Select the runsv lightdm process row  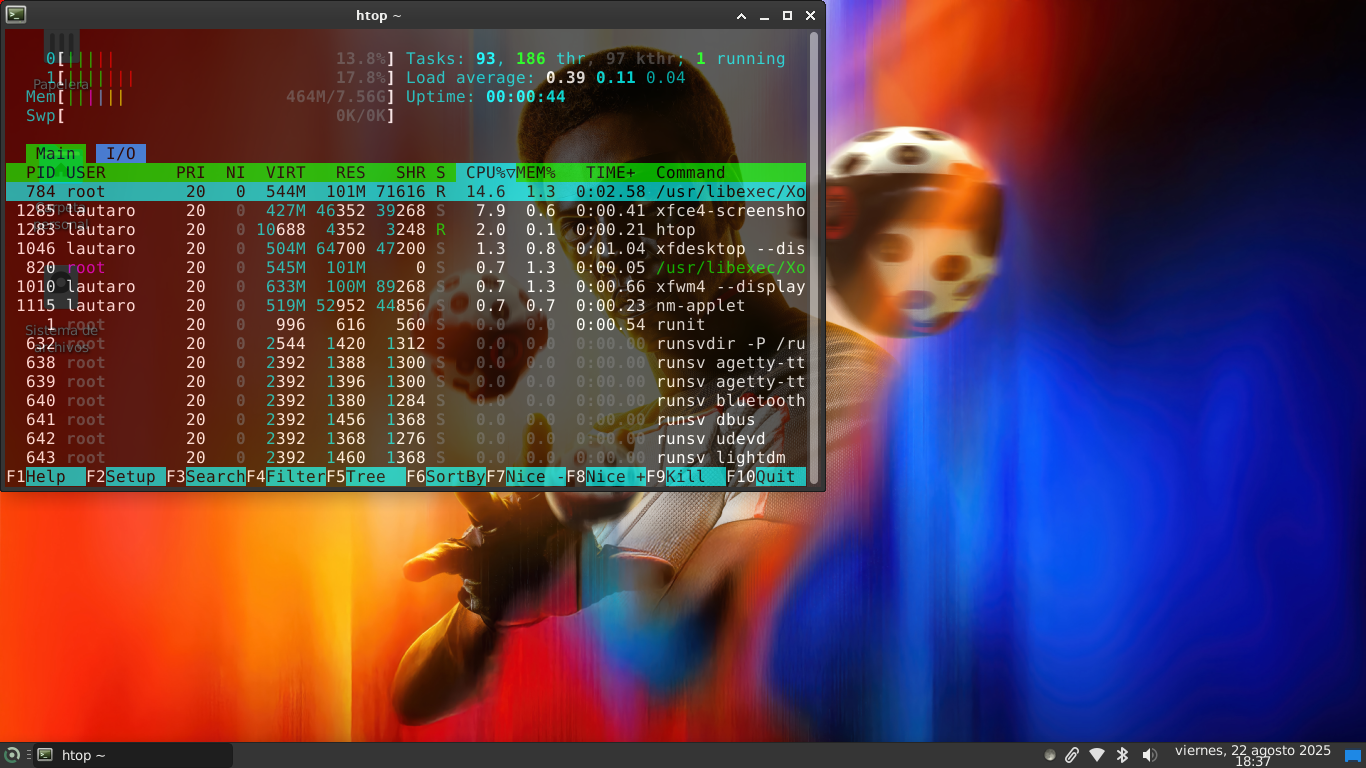click(x=406, y=458)
